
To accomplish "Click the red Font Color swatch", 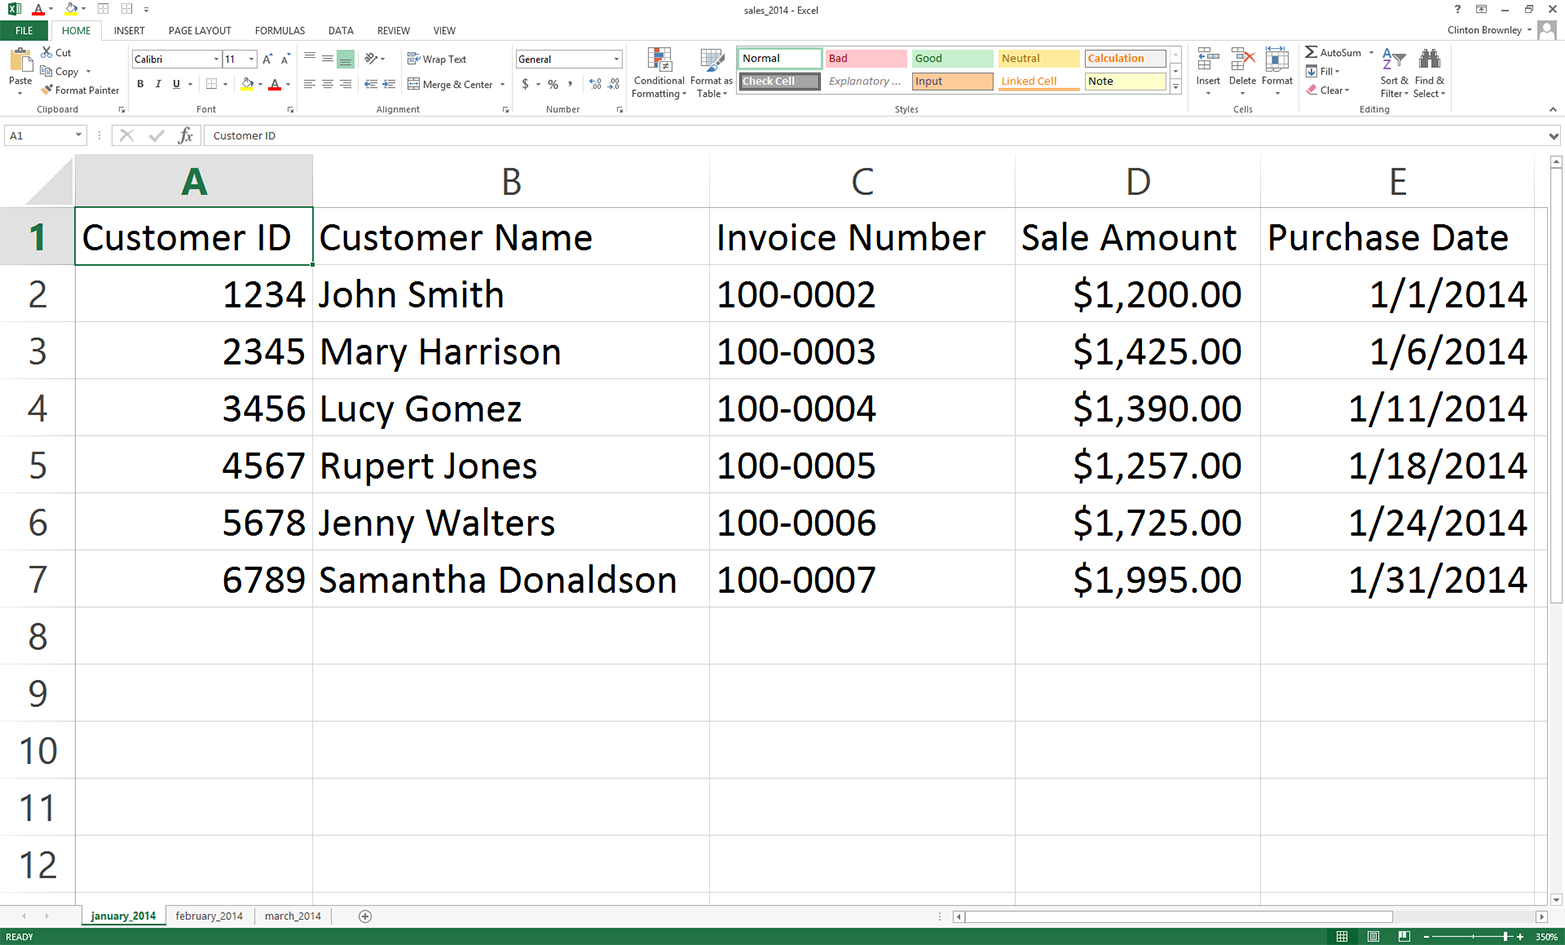I will pyautogui.click(x=275, y=84).
